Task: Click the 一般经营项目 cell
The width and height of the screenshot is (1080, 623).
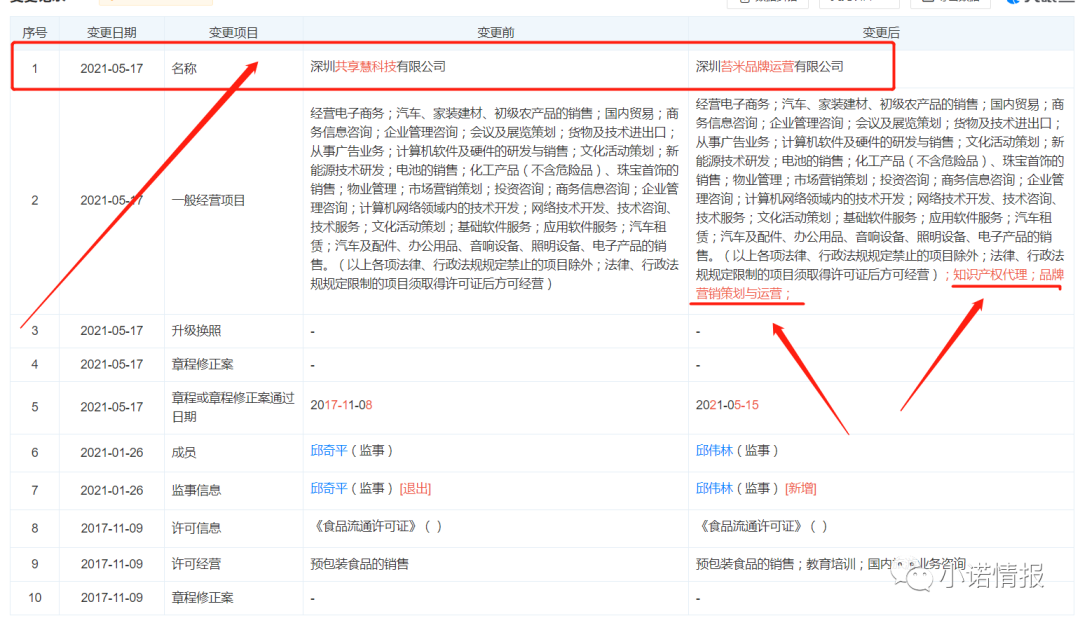Action: [208, 200]
